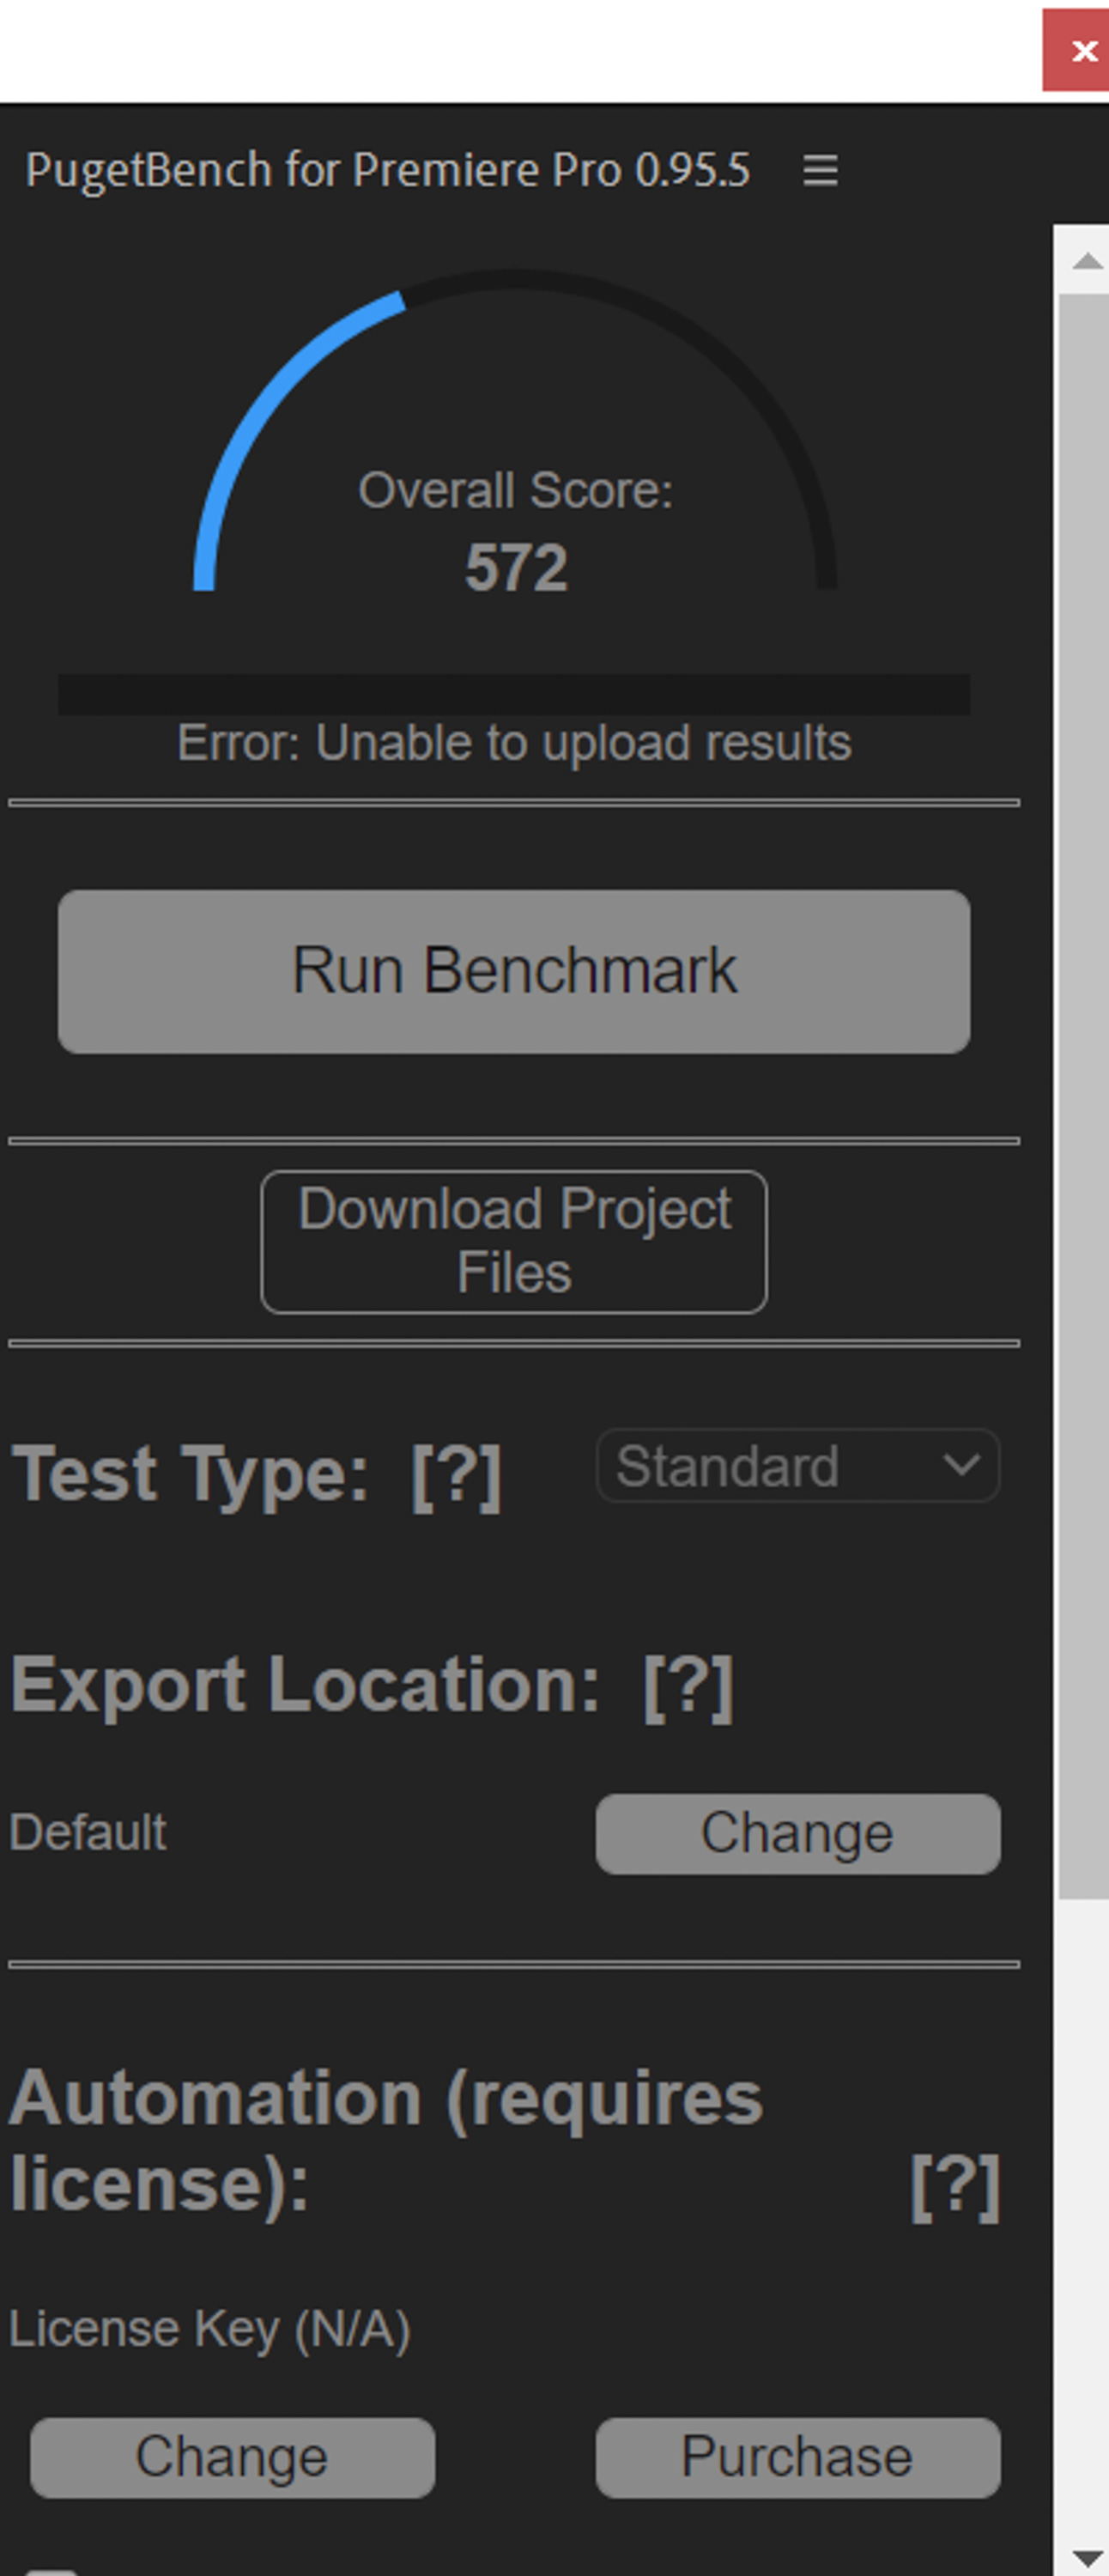Click Purchase to buy a license
Screen dimensions: 1109x2576
(798, 2457)
